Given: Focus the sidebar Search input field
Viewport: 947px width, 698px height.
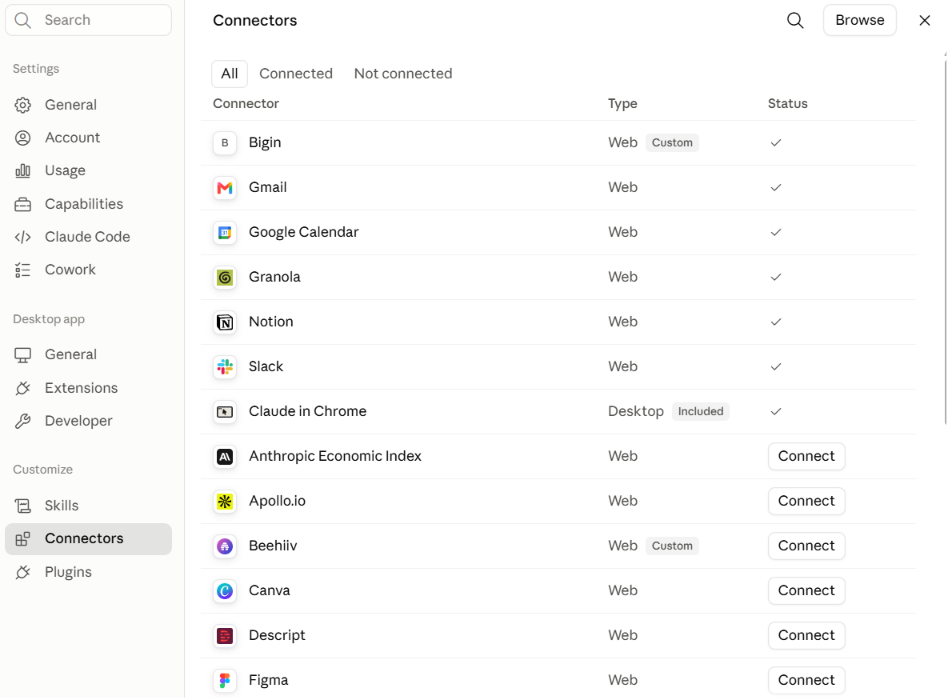Looking at the screenshot, I should 88,20.
